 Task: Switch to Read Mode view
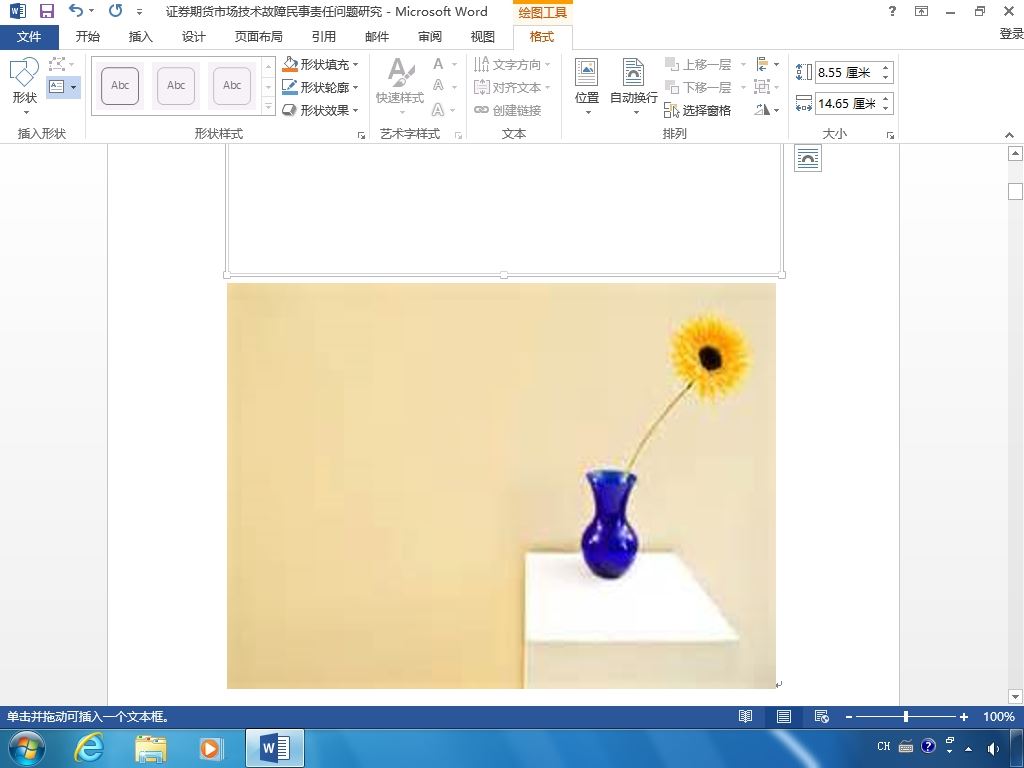(x=745, y=716)
